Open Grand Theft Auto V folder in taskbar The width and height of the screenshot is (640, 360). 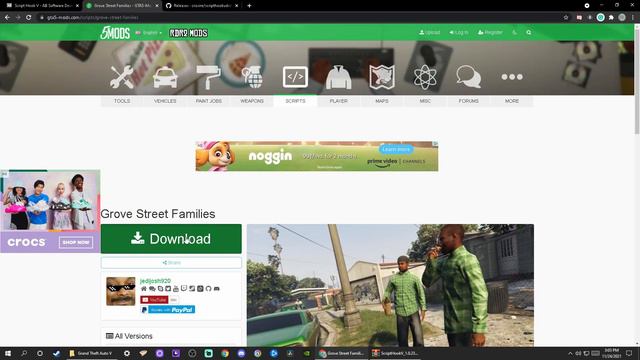pyautogui.click(x=91, y=353)
